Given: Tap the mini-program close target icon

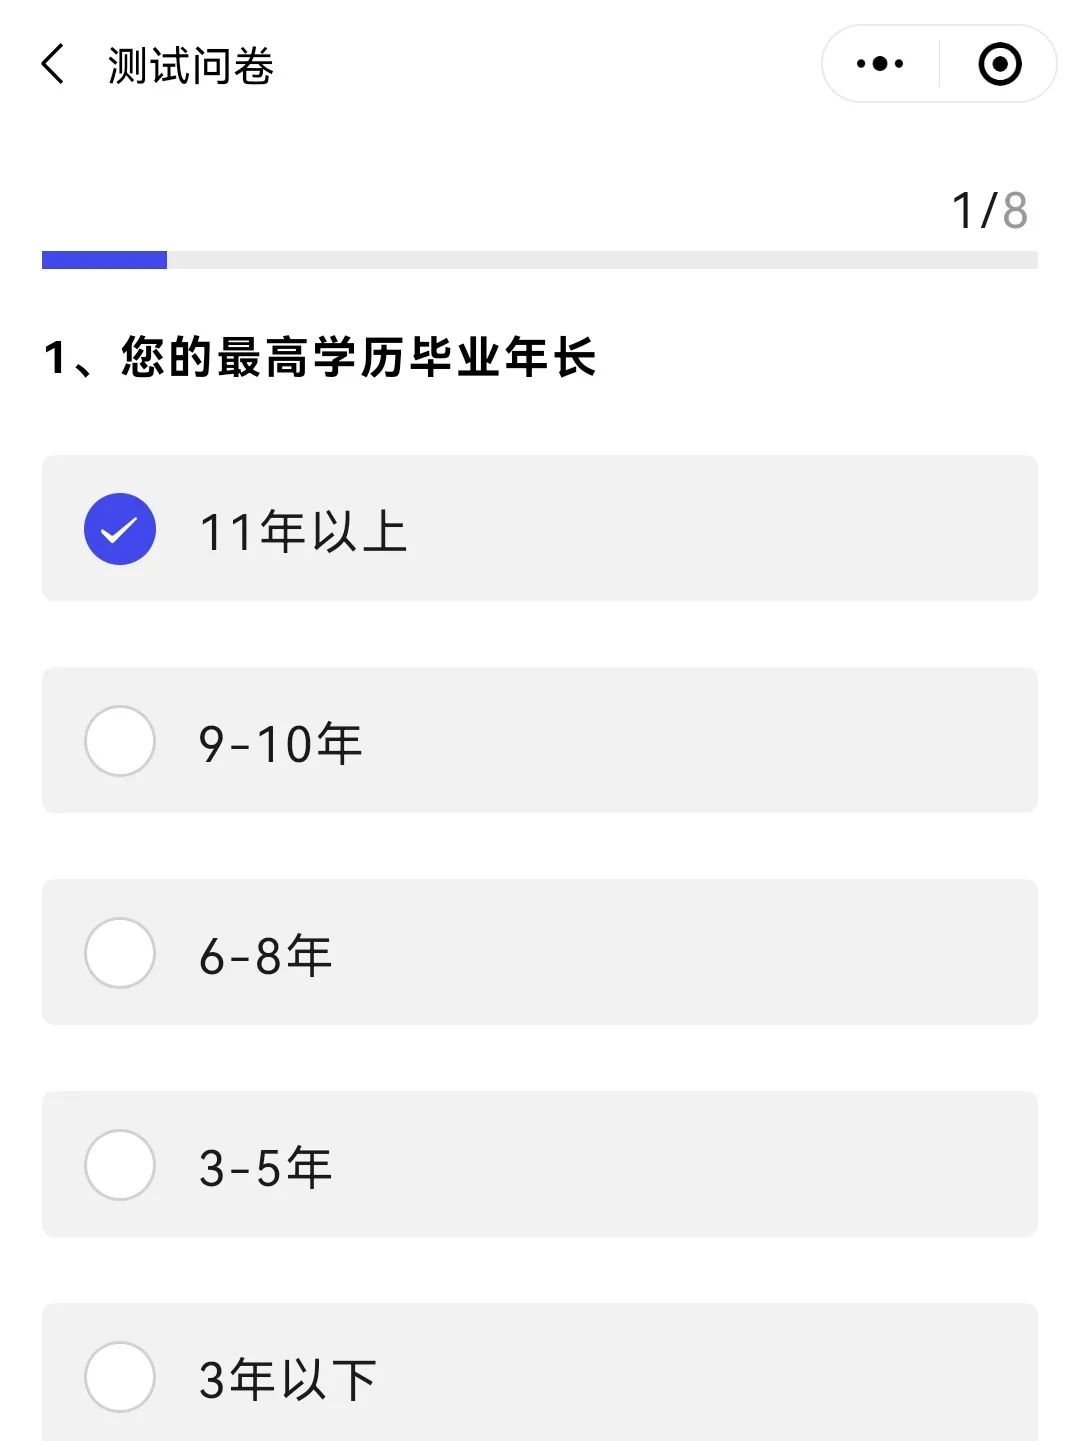Looking at the screenshot, I should coord(999,64).
